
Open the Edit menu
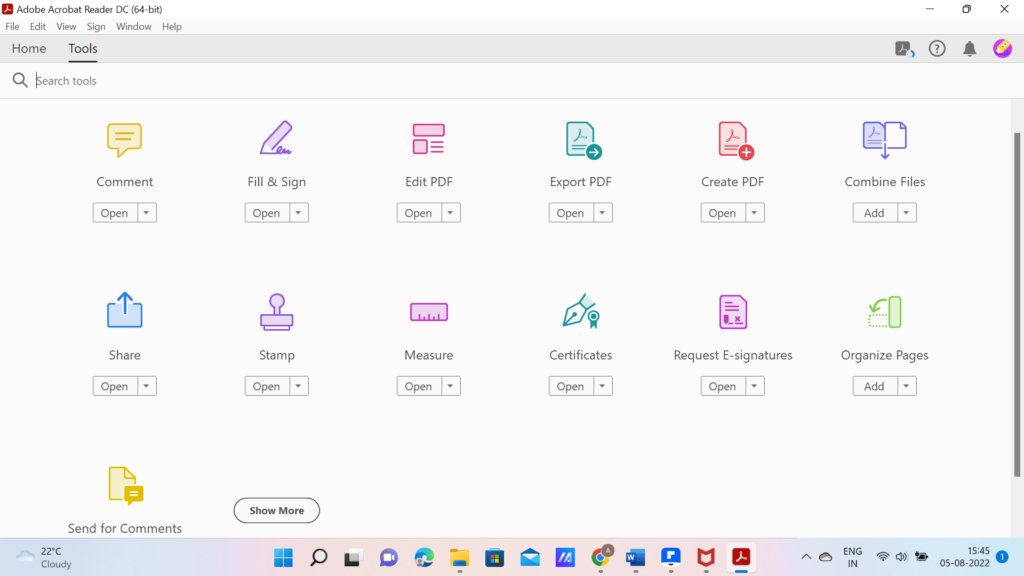tap(38, 27)
